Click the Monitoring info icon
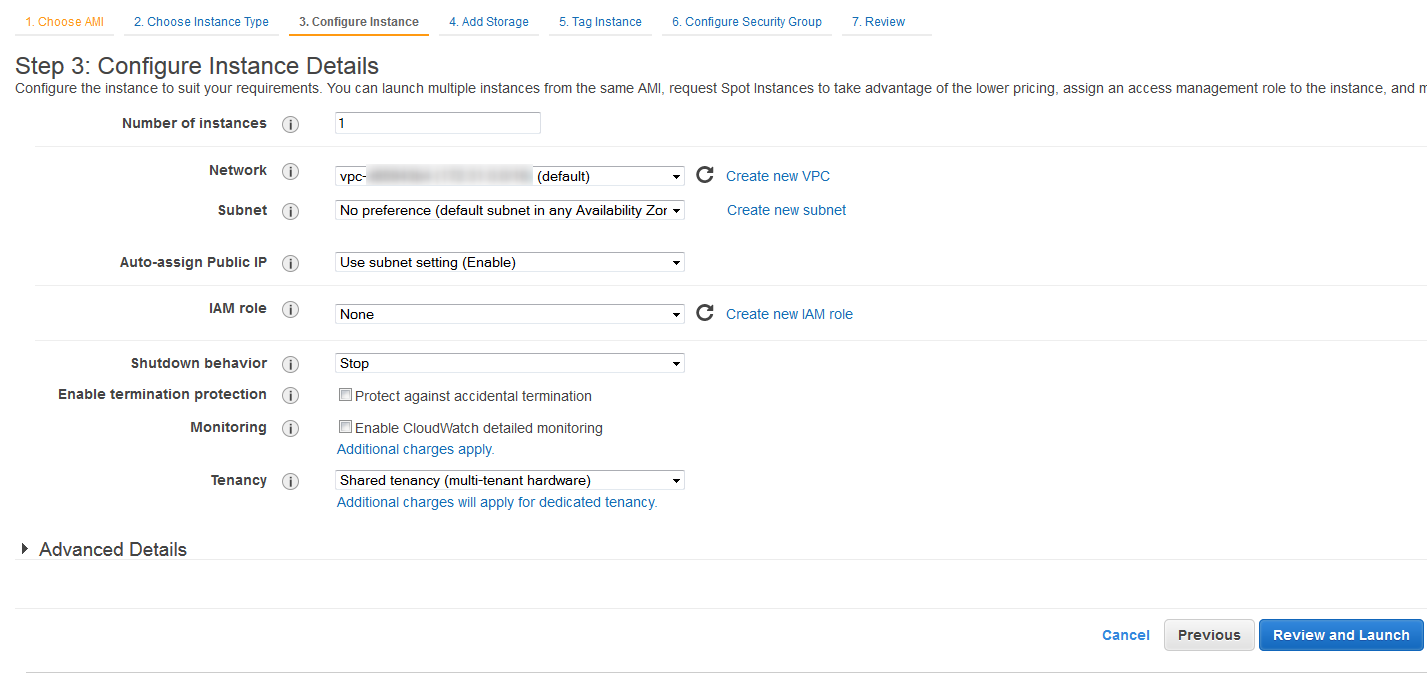 [x=290, y=428]
